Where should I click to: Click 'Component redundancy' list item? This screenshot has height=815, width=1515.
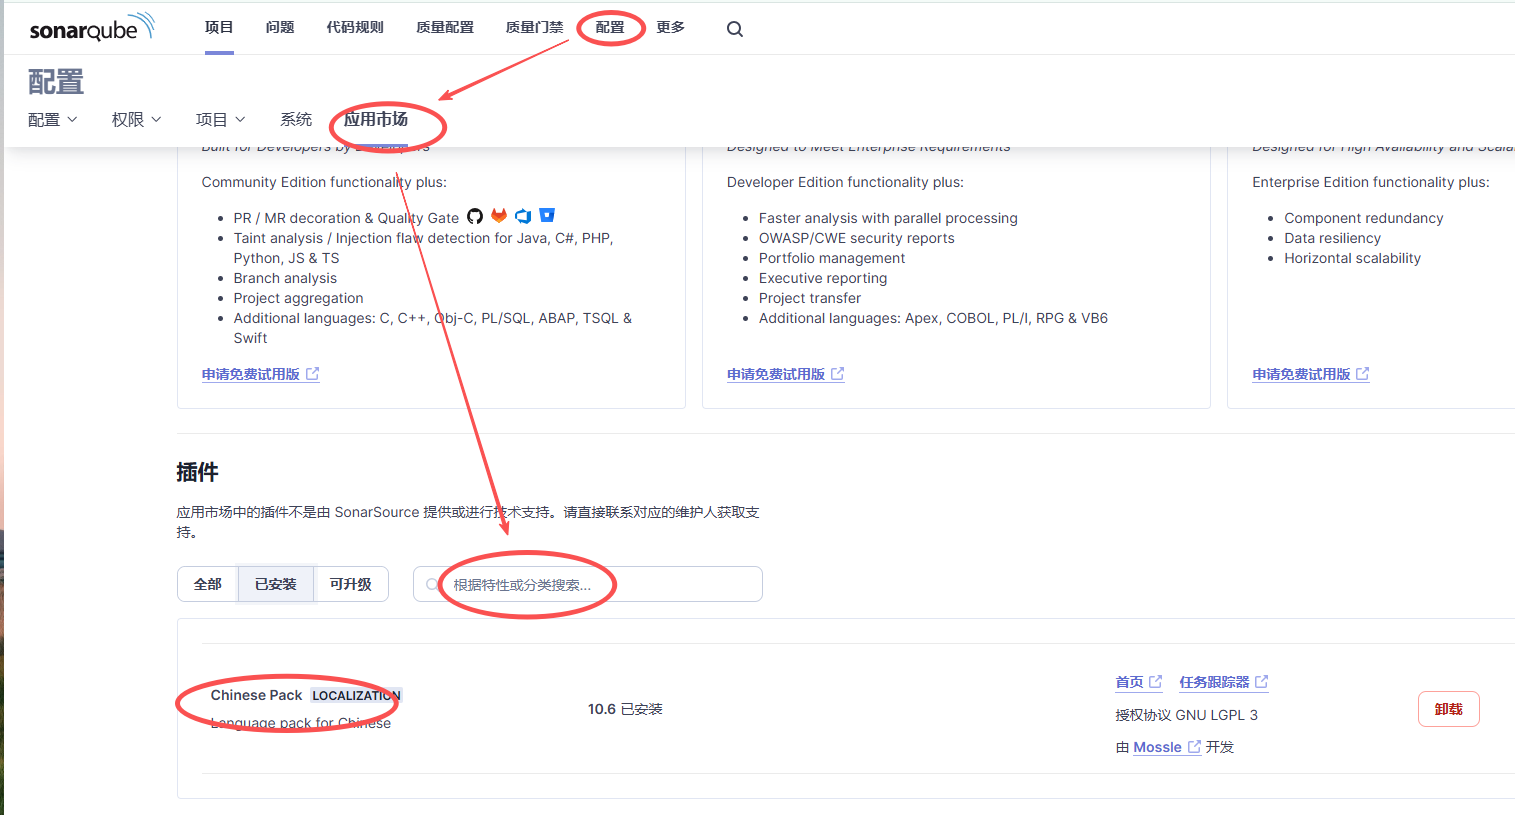tap(1364, 218)
